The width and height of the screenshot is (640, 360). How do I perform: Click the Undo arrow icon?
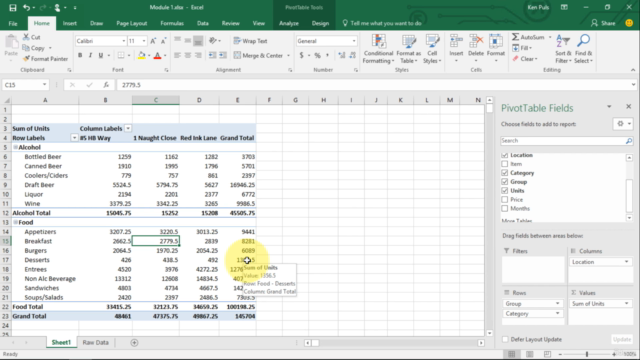[x=26, y=7]
